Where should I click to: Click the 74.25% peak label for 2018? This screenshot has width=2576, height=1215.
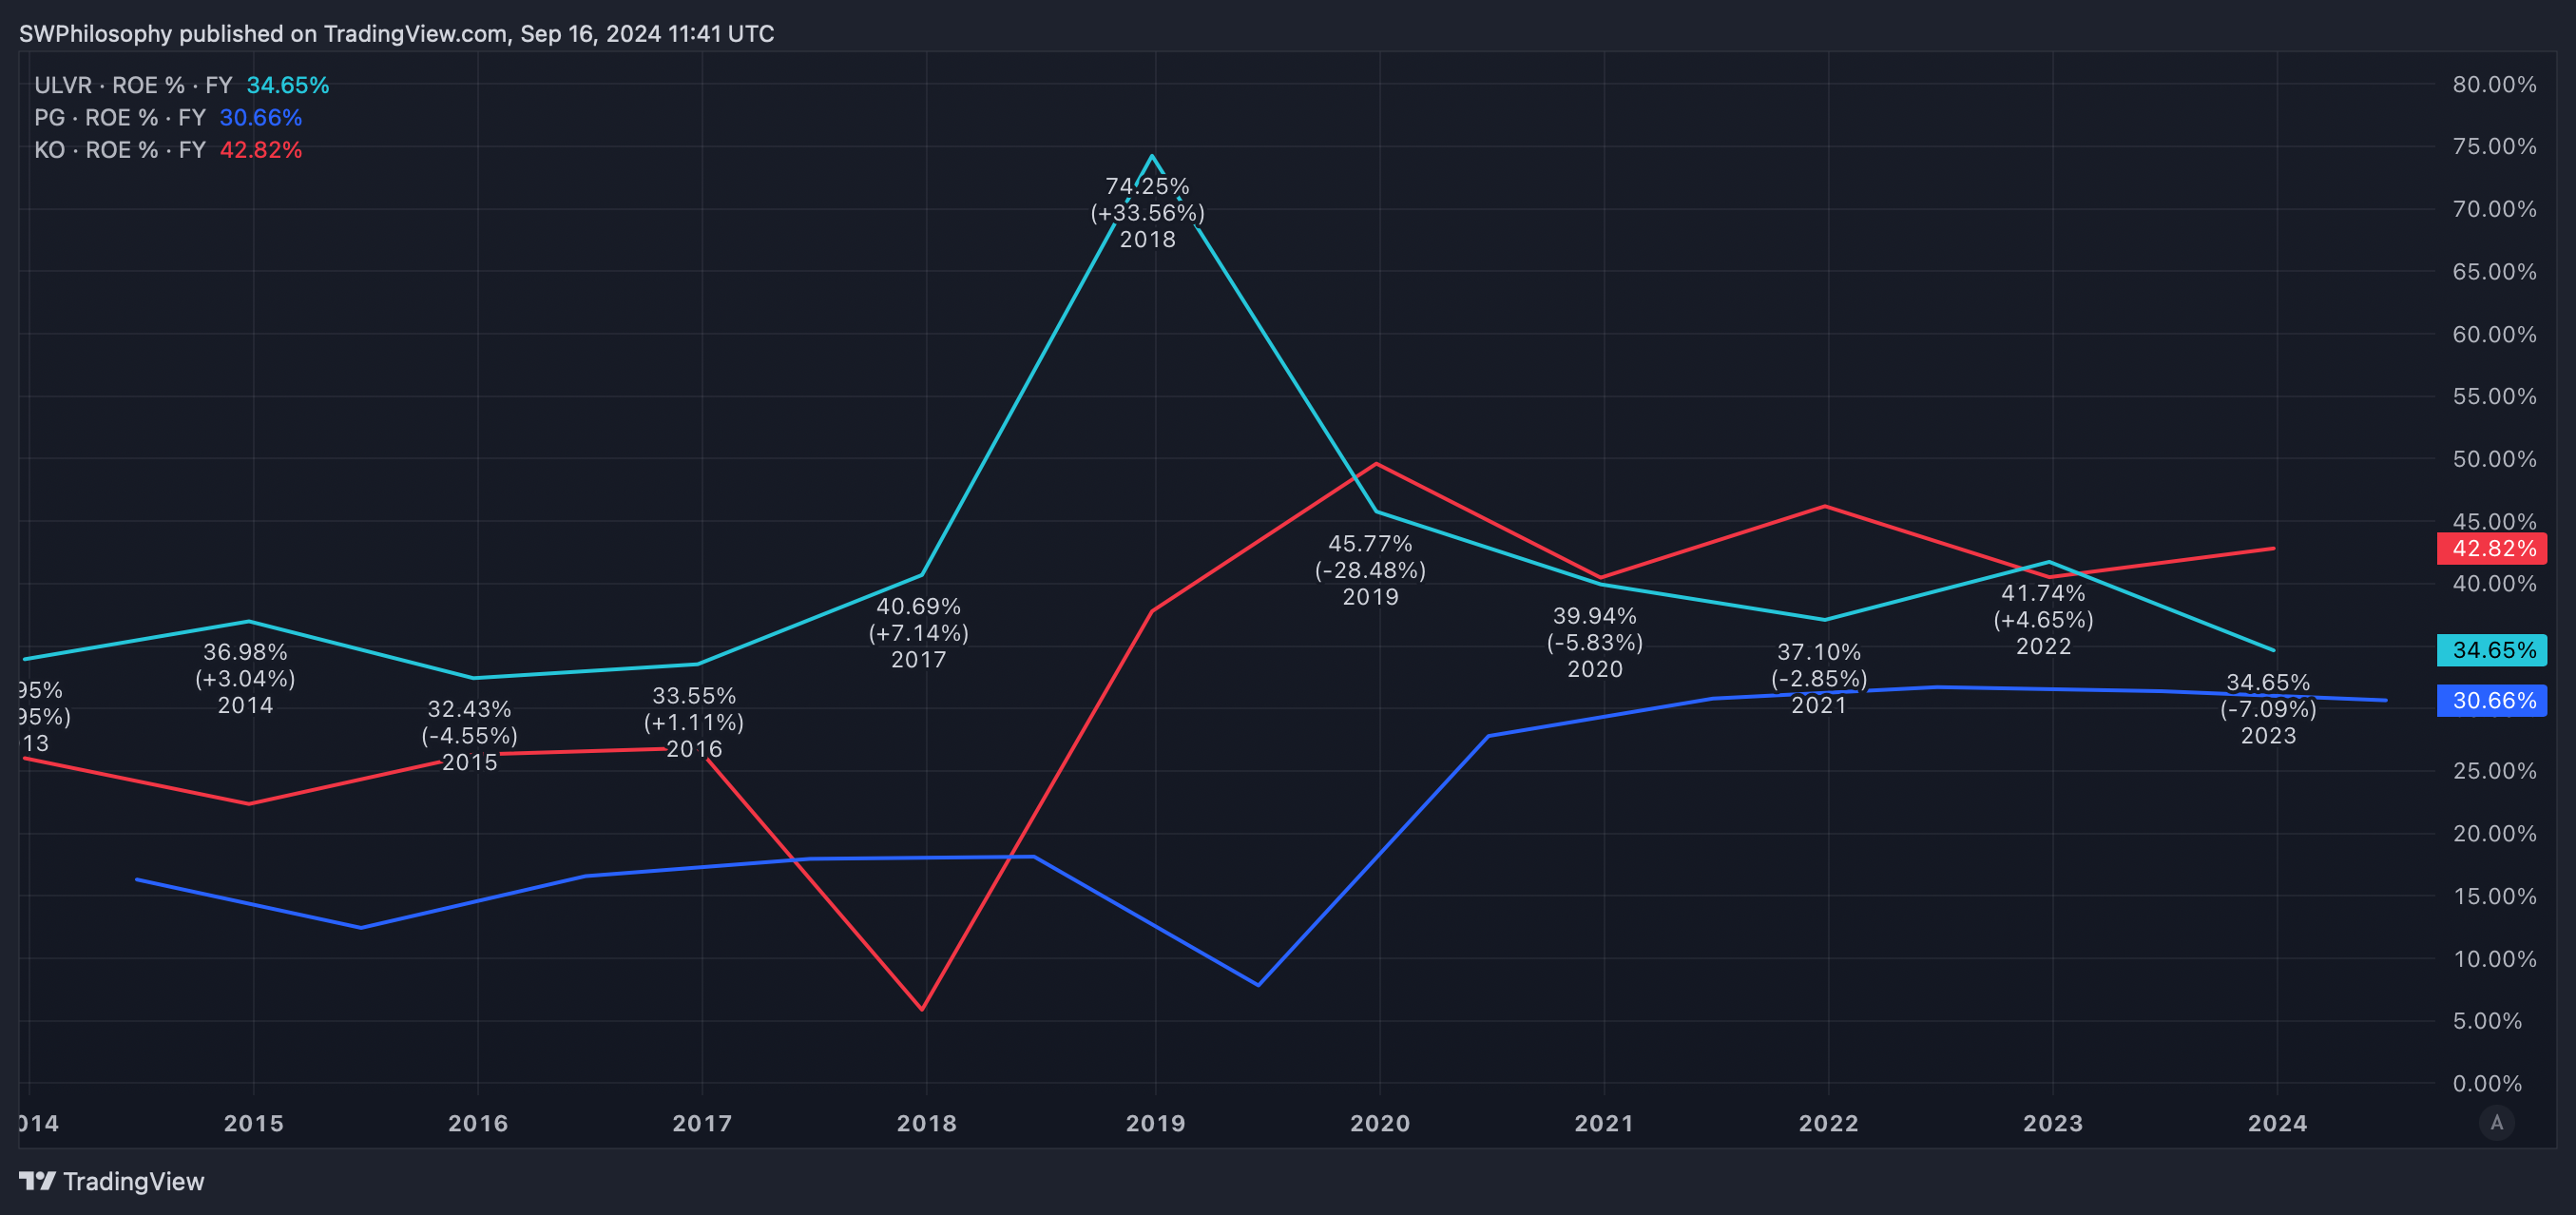pyautogui.click(x=1147, y=187)
